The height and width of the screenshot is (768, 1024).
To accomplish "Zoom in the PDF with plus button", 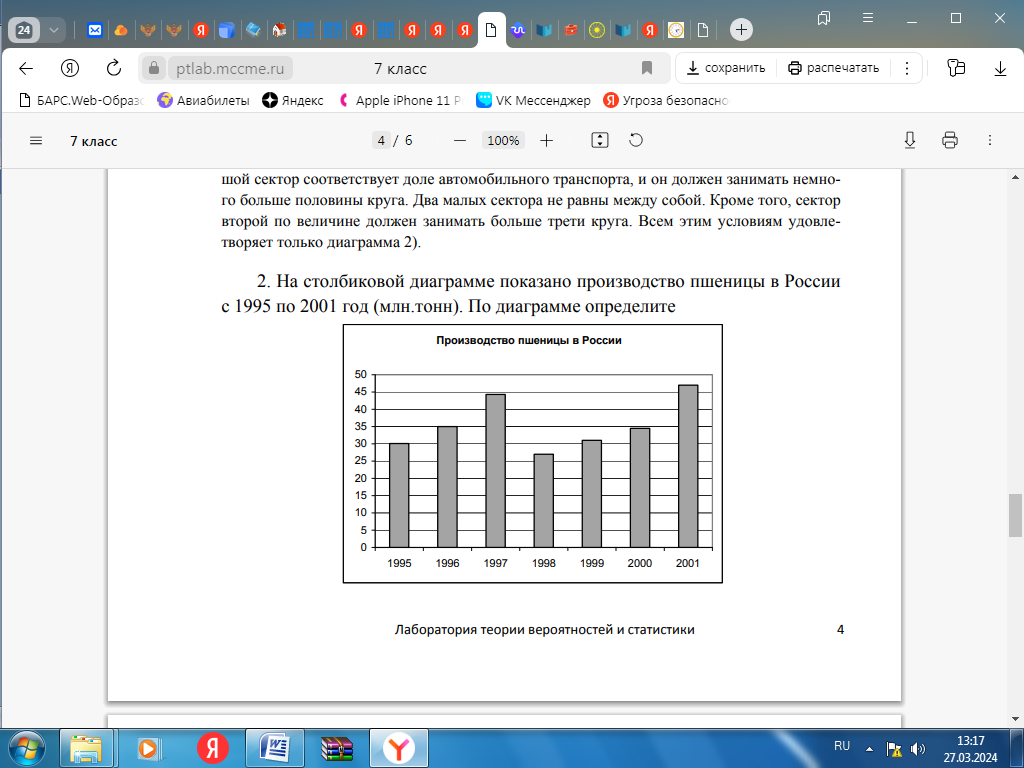I will [x=546, y=140].
